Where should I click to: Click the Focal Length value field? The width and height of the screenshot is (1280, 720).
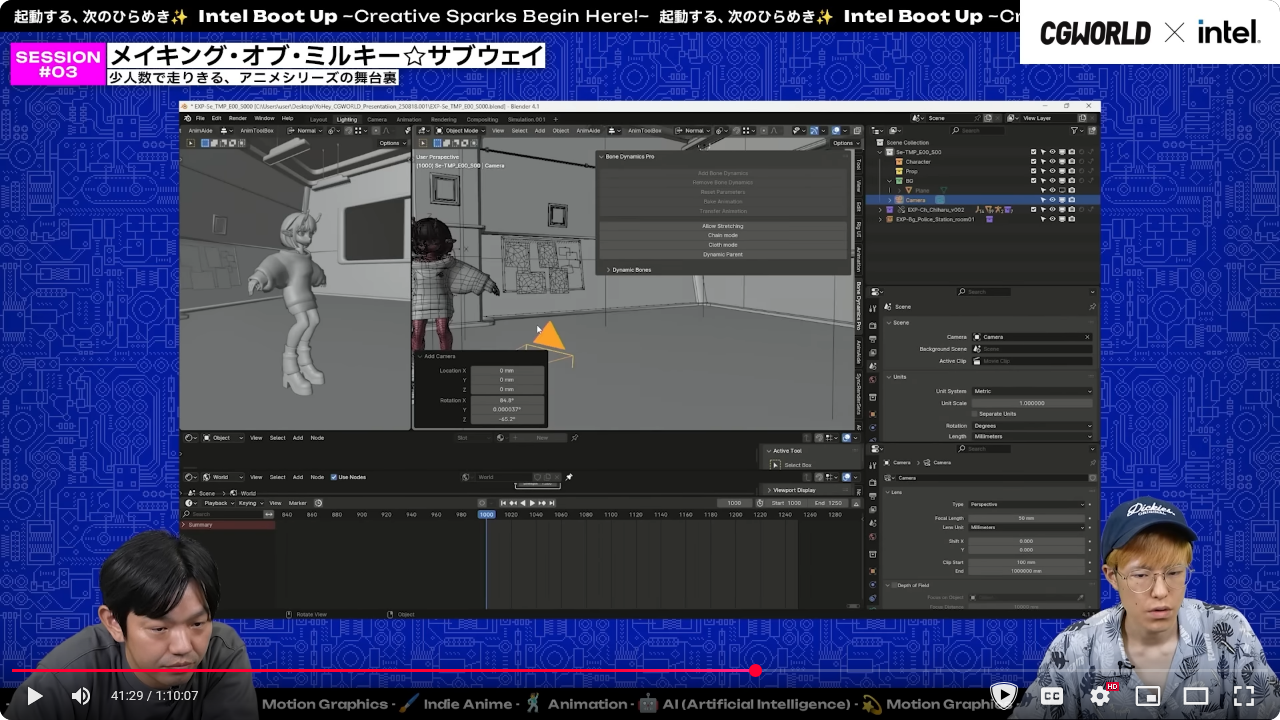tap(1026, 518)
